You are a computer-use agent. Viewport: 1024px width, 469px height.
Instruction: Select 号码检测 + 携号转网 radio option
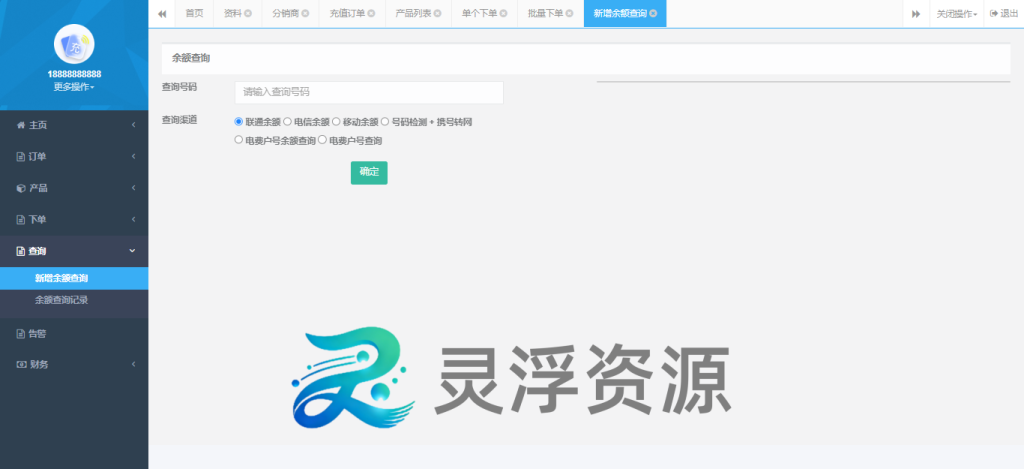[385, 121]
